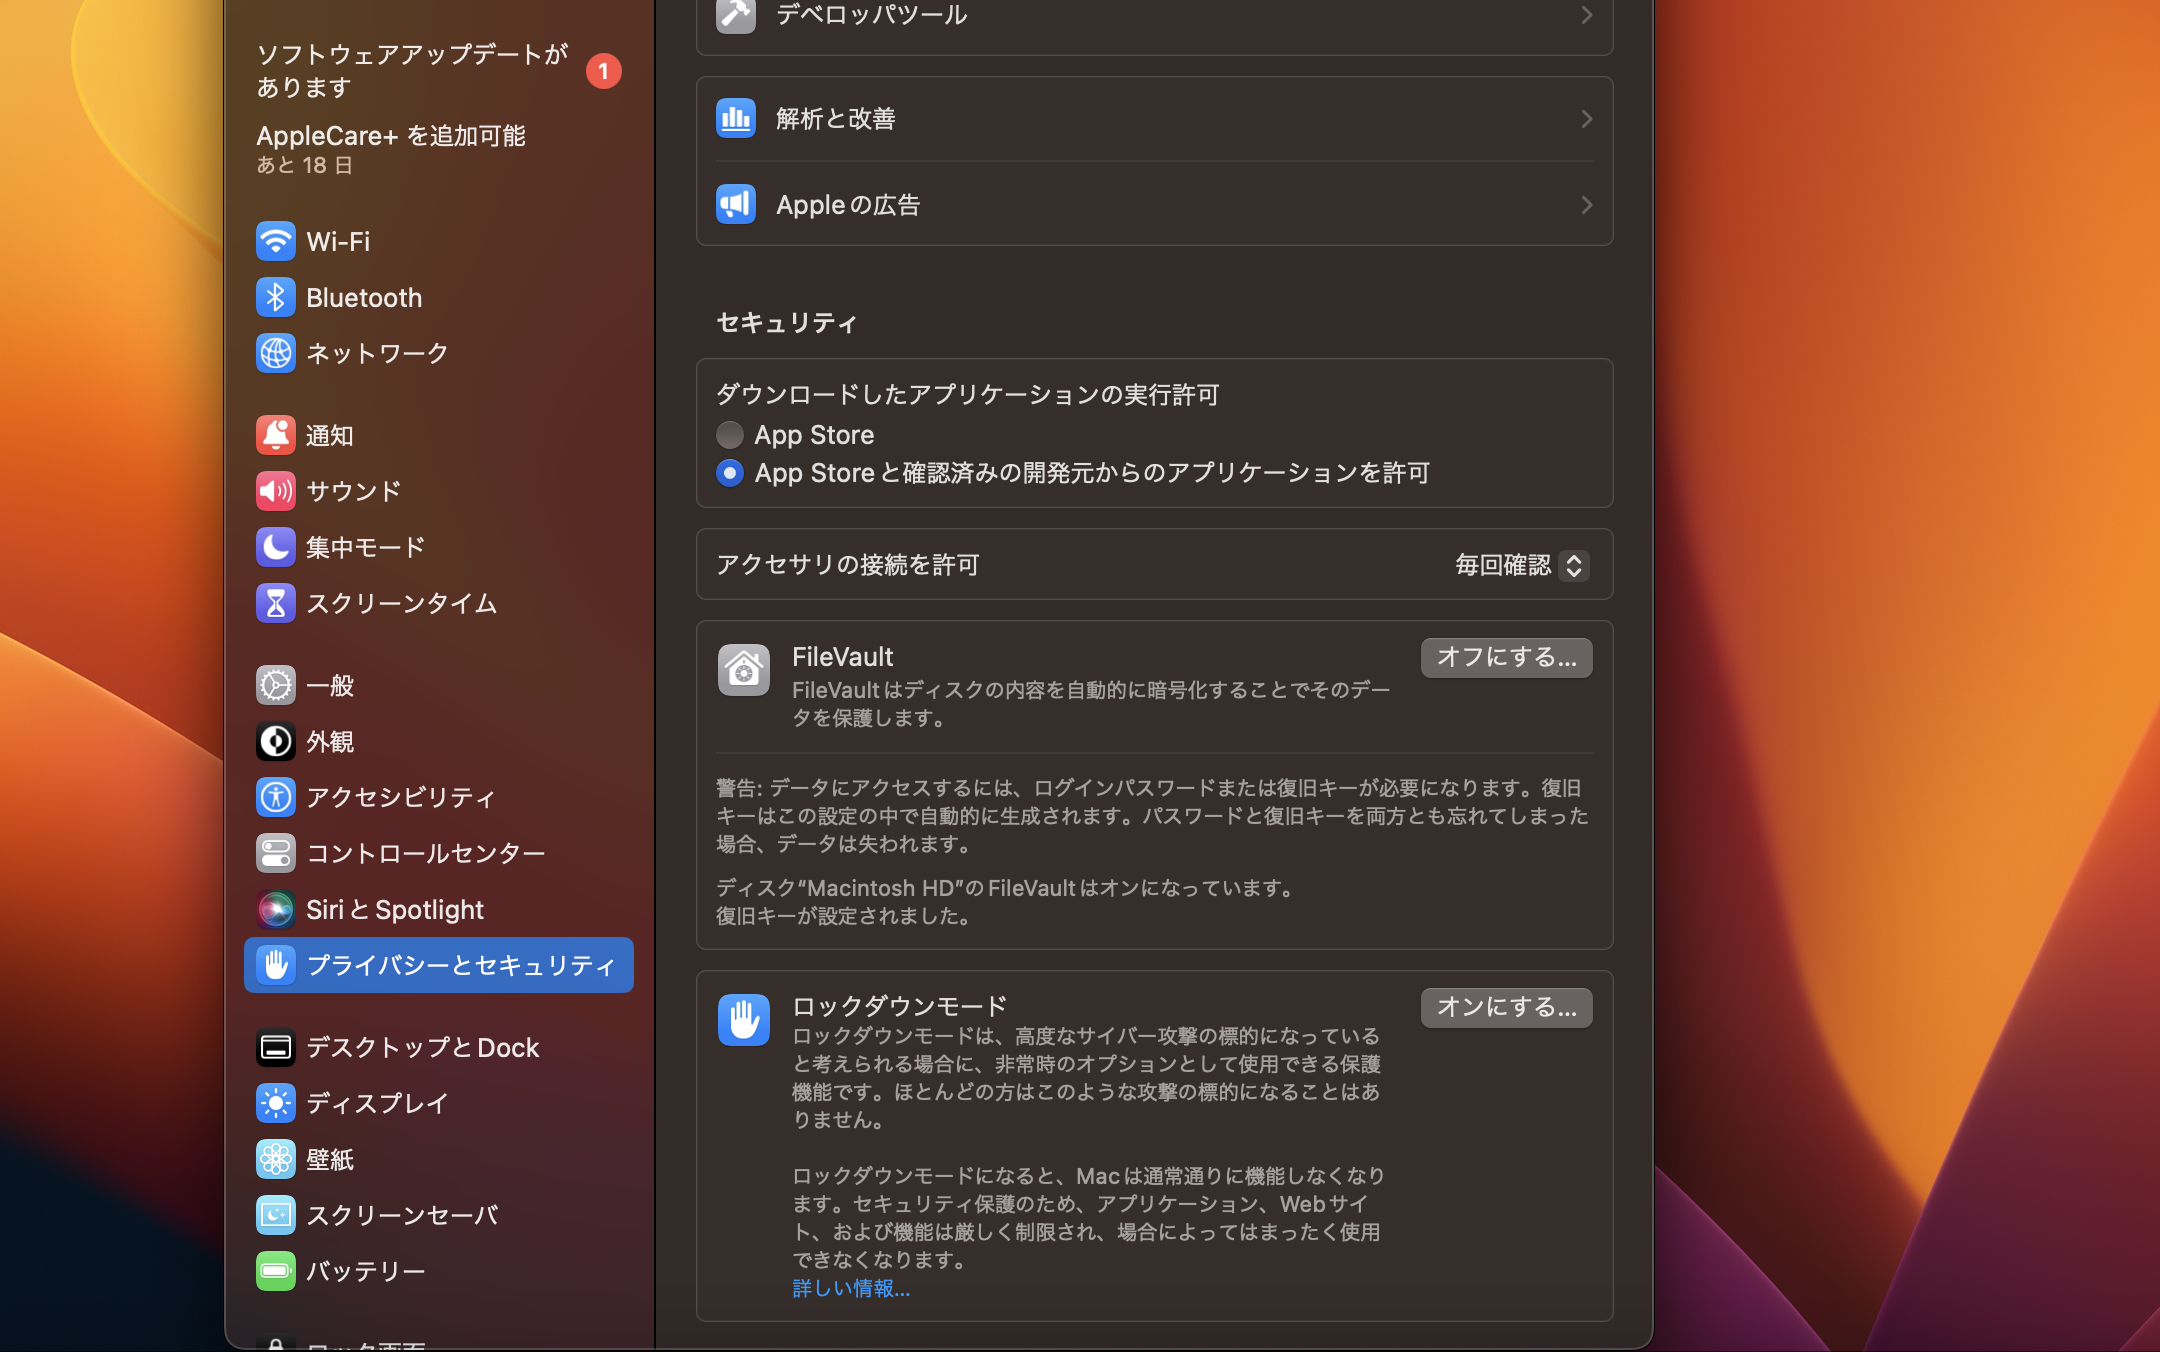Click the スクリーンタイム hourglass icon
Screen dimensions: 2160x1352
click(275, 603)
